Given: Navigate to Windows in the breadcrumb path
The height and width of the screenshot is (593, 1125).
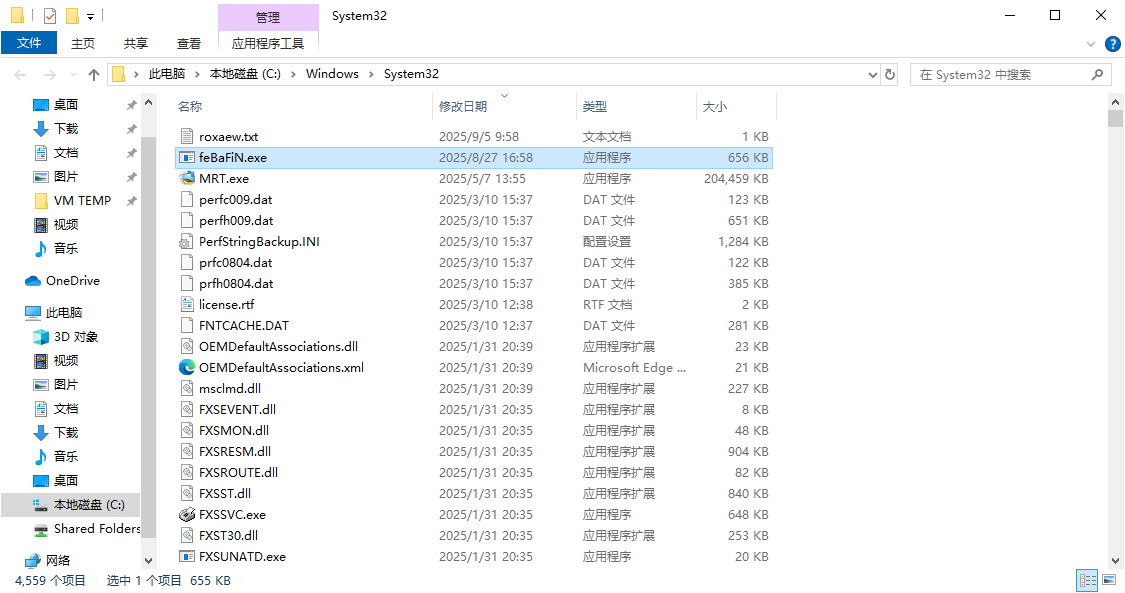Looking at the screenshot, I should coord(332,74).
